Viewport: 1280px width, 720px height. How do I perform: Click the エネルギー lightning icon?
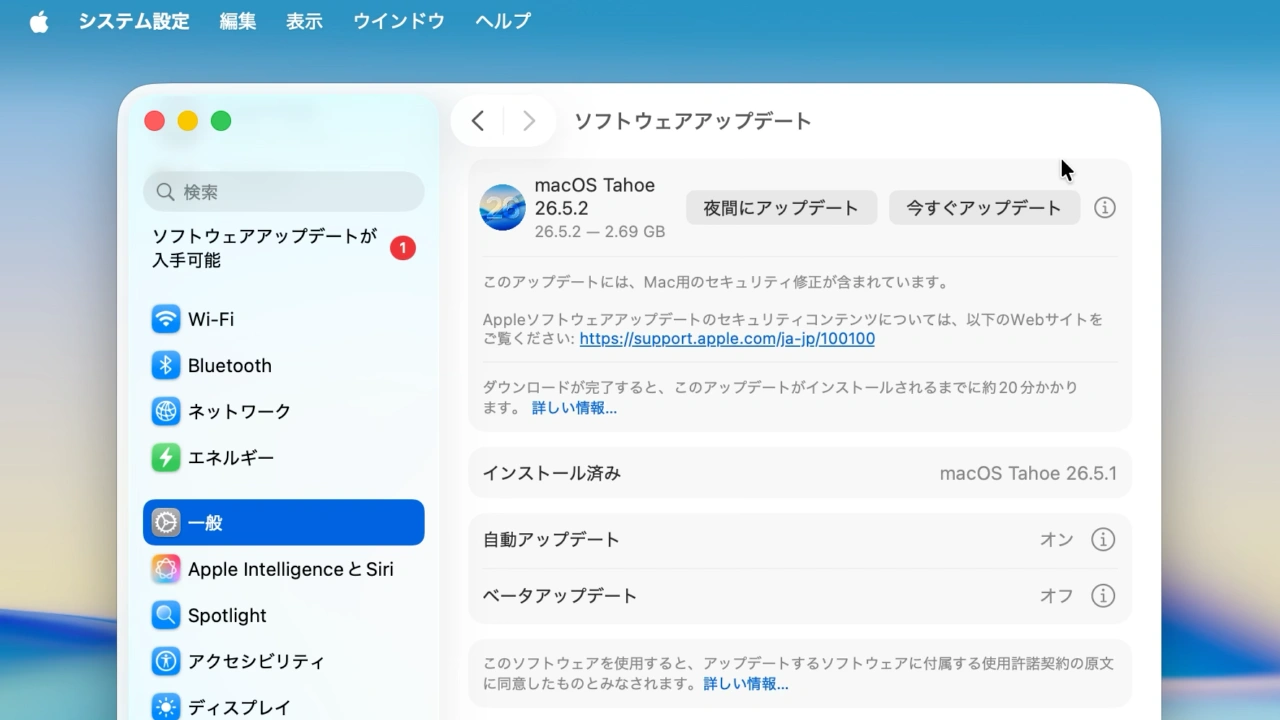[x=166, y=457]
